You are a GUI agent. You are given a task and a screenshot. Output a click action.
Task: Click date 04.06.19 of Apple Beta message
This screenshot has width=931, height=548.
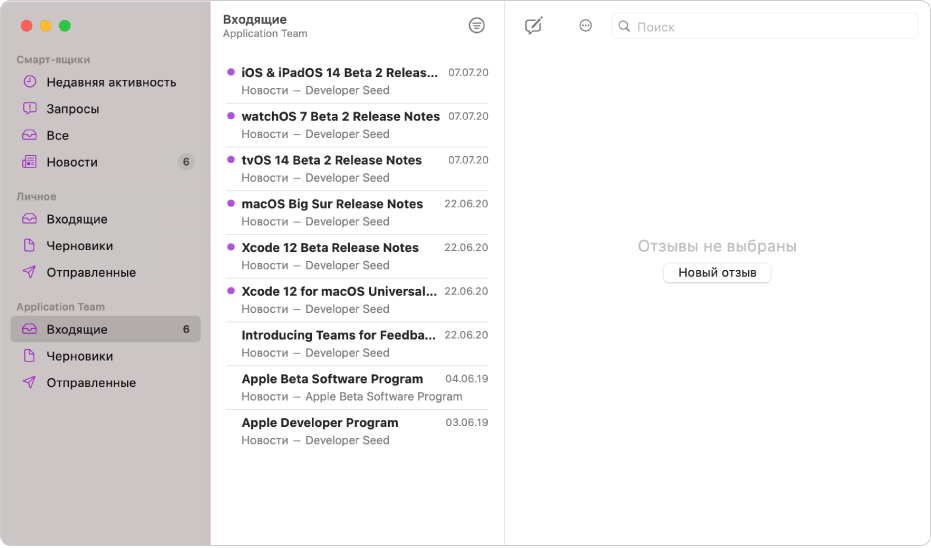coord(467,379)
